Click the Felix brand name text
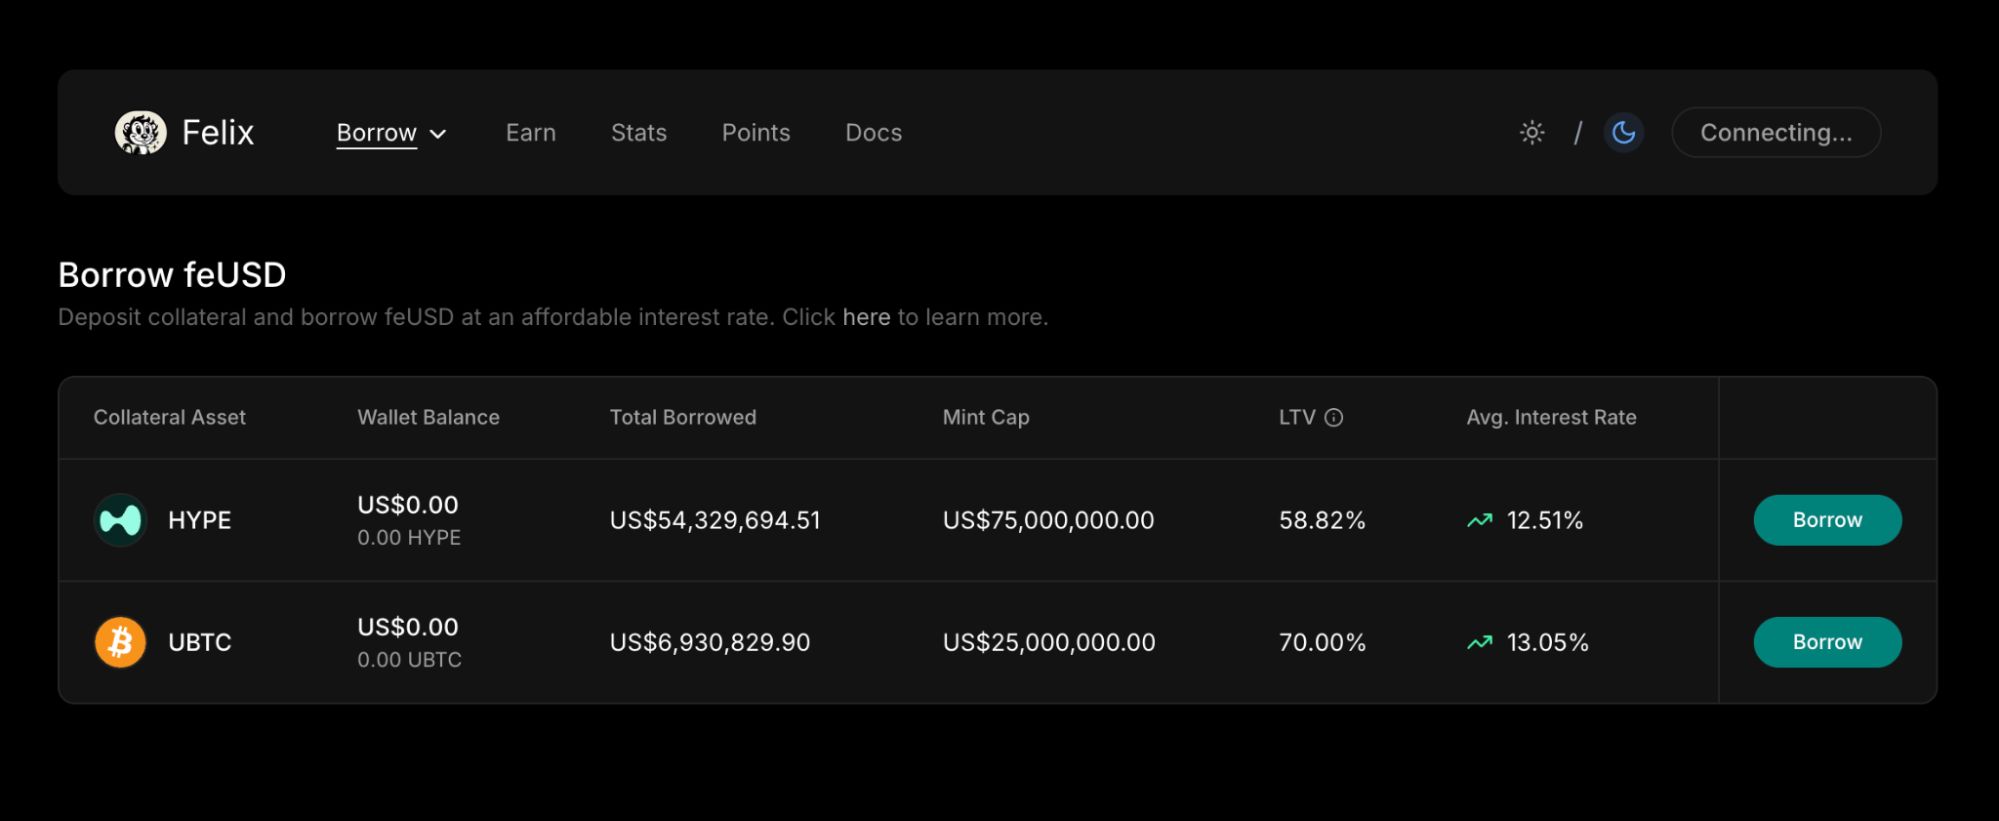The width and height of the screenshot is (1999, 821). click(x=218, y=132)
